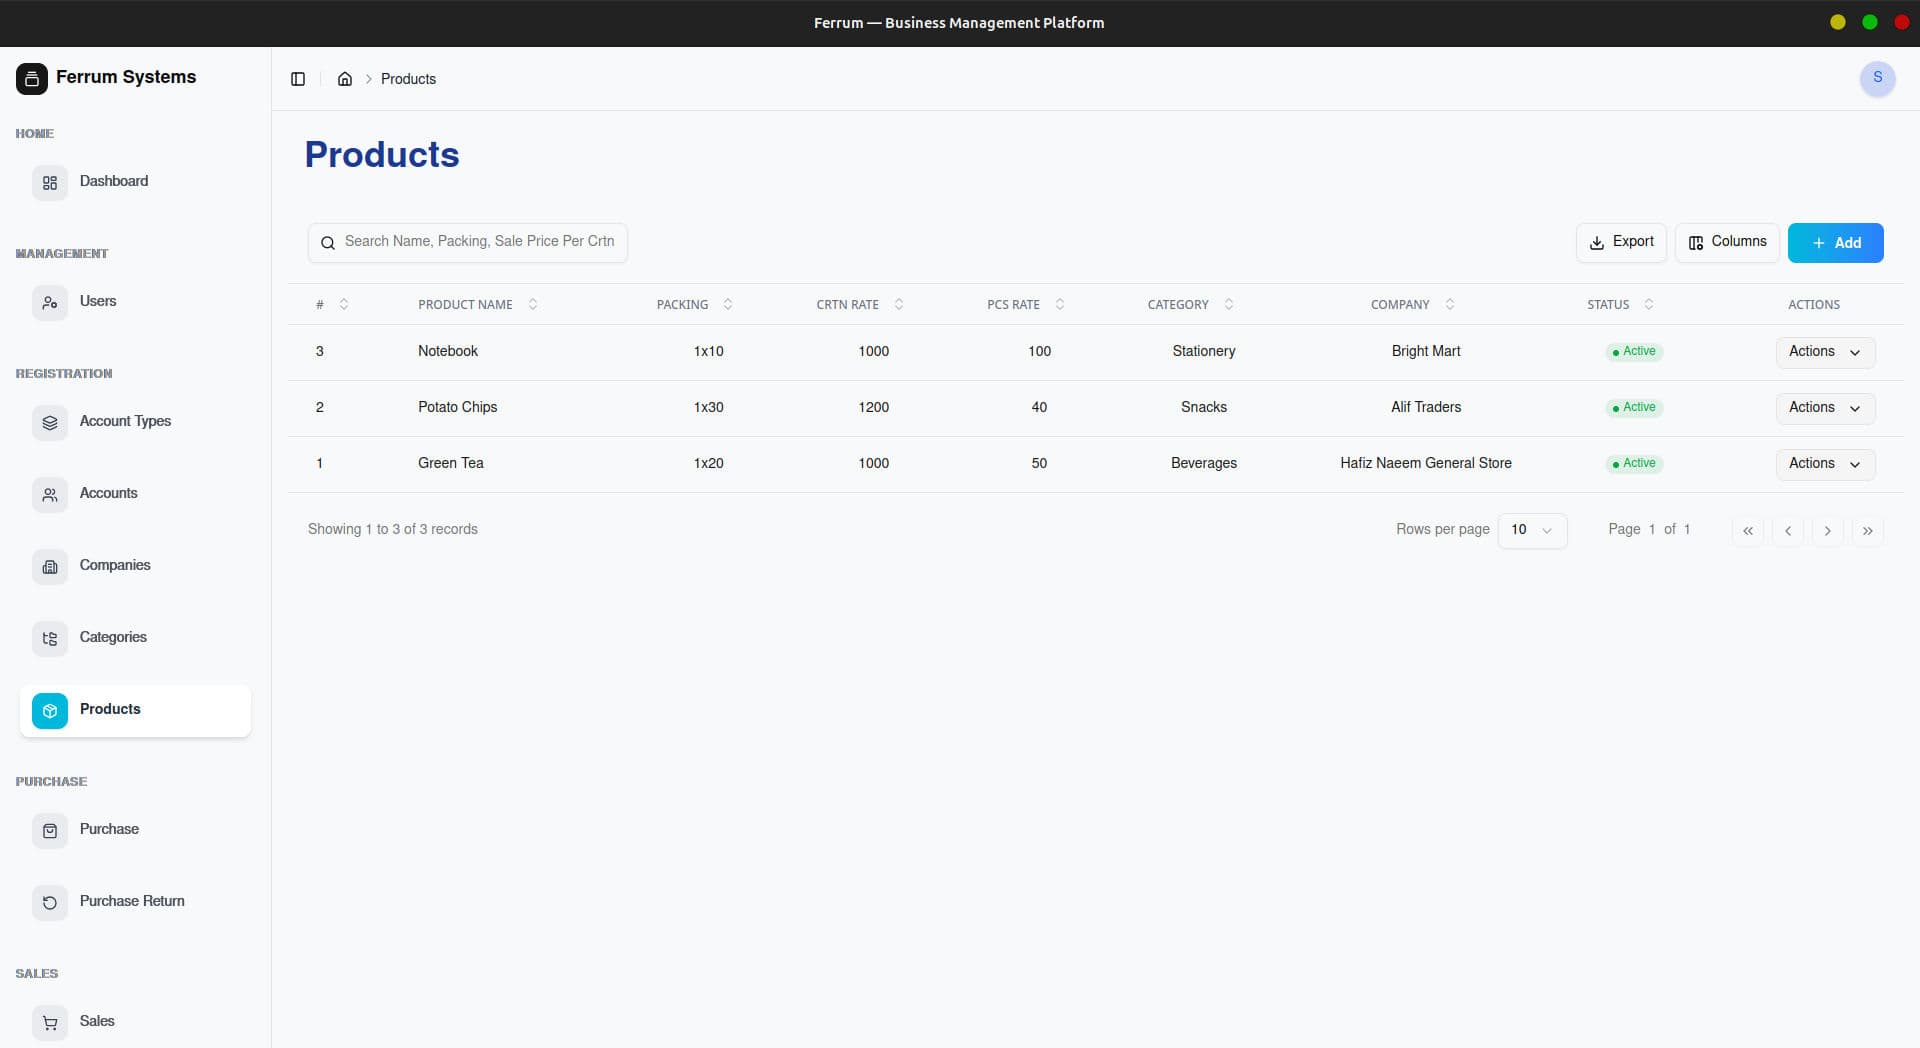Click the Account Types layers icon

tap(50, 423)
